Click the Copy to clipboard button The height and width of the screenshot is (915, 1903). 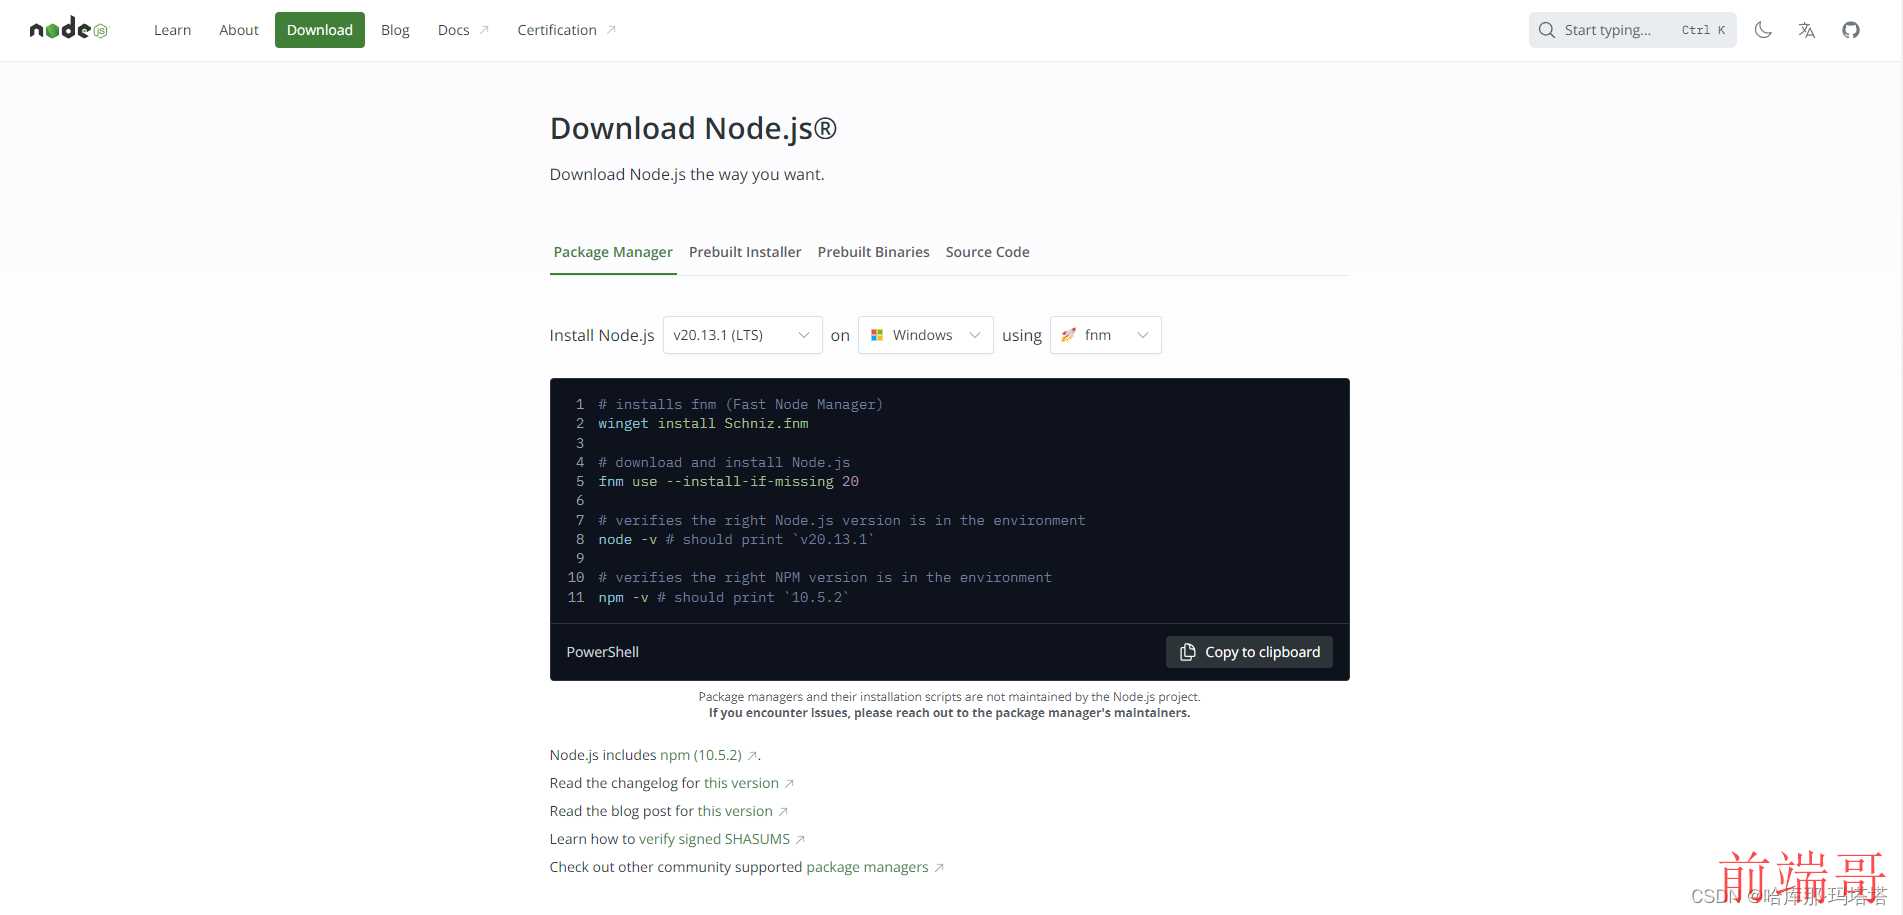click(x=1249, y=652)
